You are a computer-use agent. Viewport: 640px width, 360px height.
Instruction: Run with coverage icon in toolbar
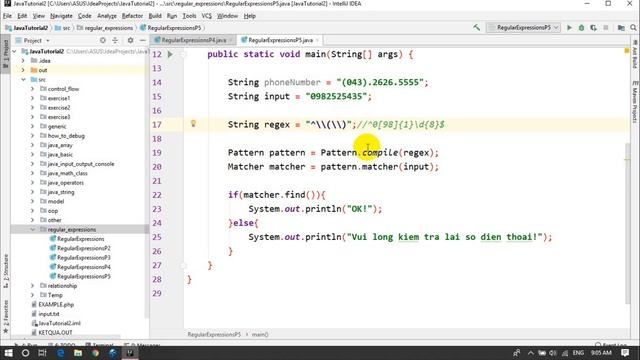593,28
